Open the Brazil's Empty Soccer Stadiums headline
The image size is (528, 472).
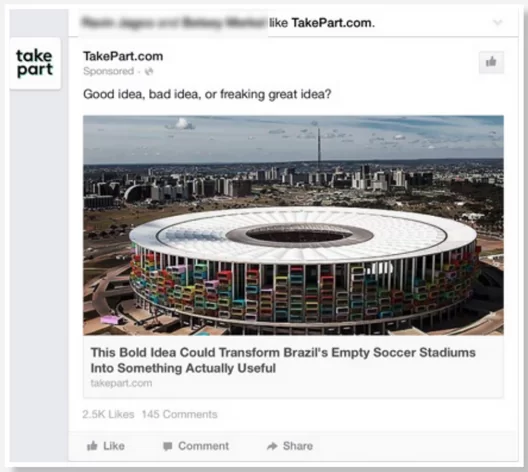point(283,360)
